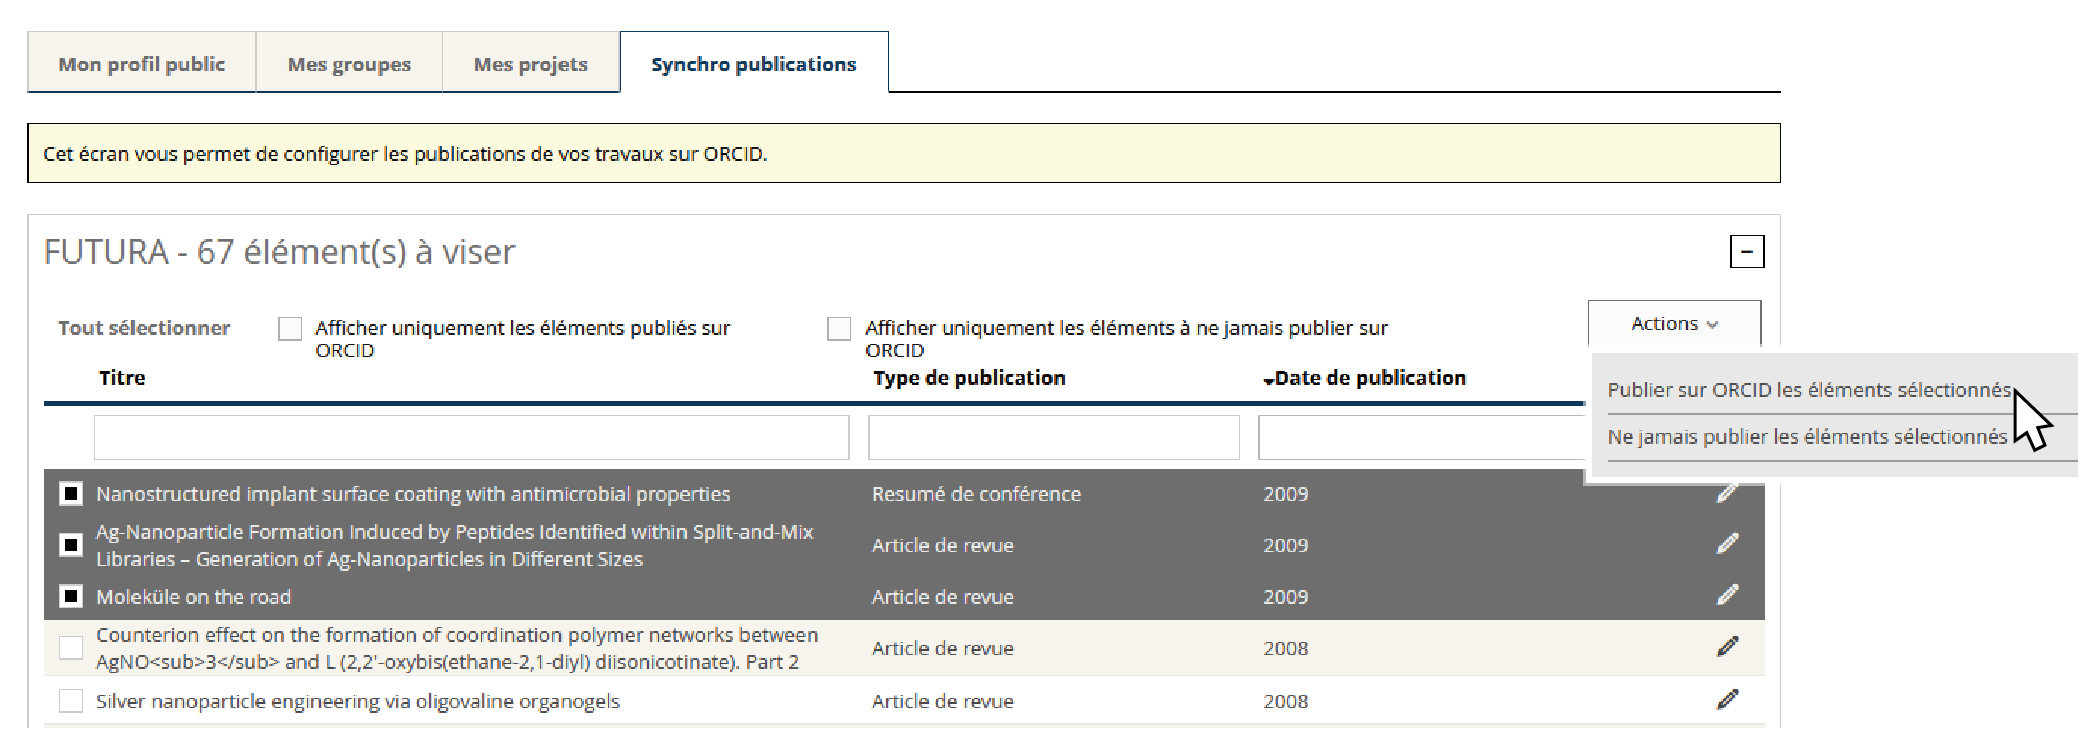Choose Ne jamais publier les éléments sélectionnés

pyautogui.click(x=1807, y=437)
